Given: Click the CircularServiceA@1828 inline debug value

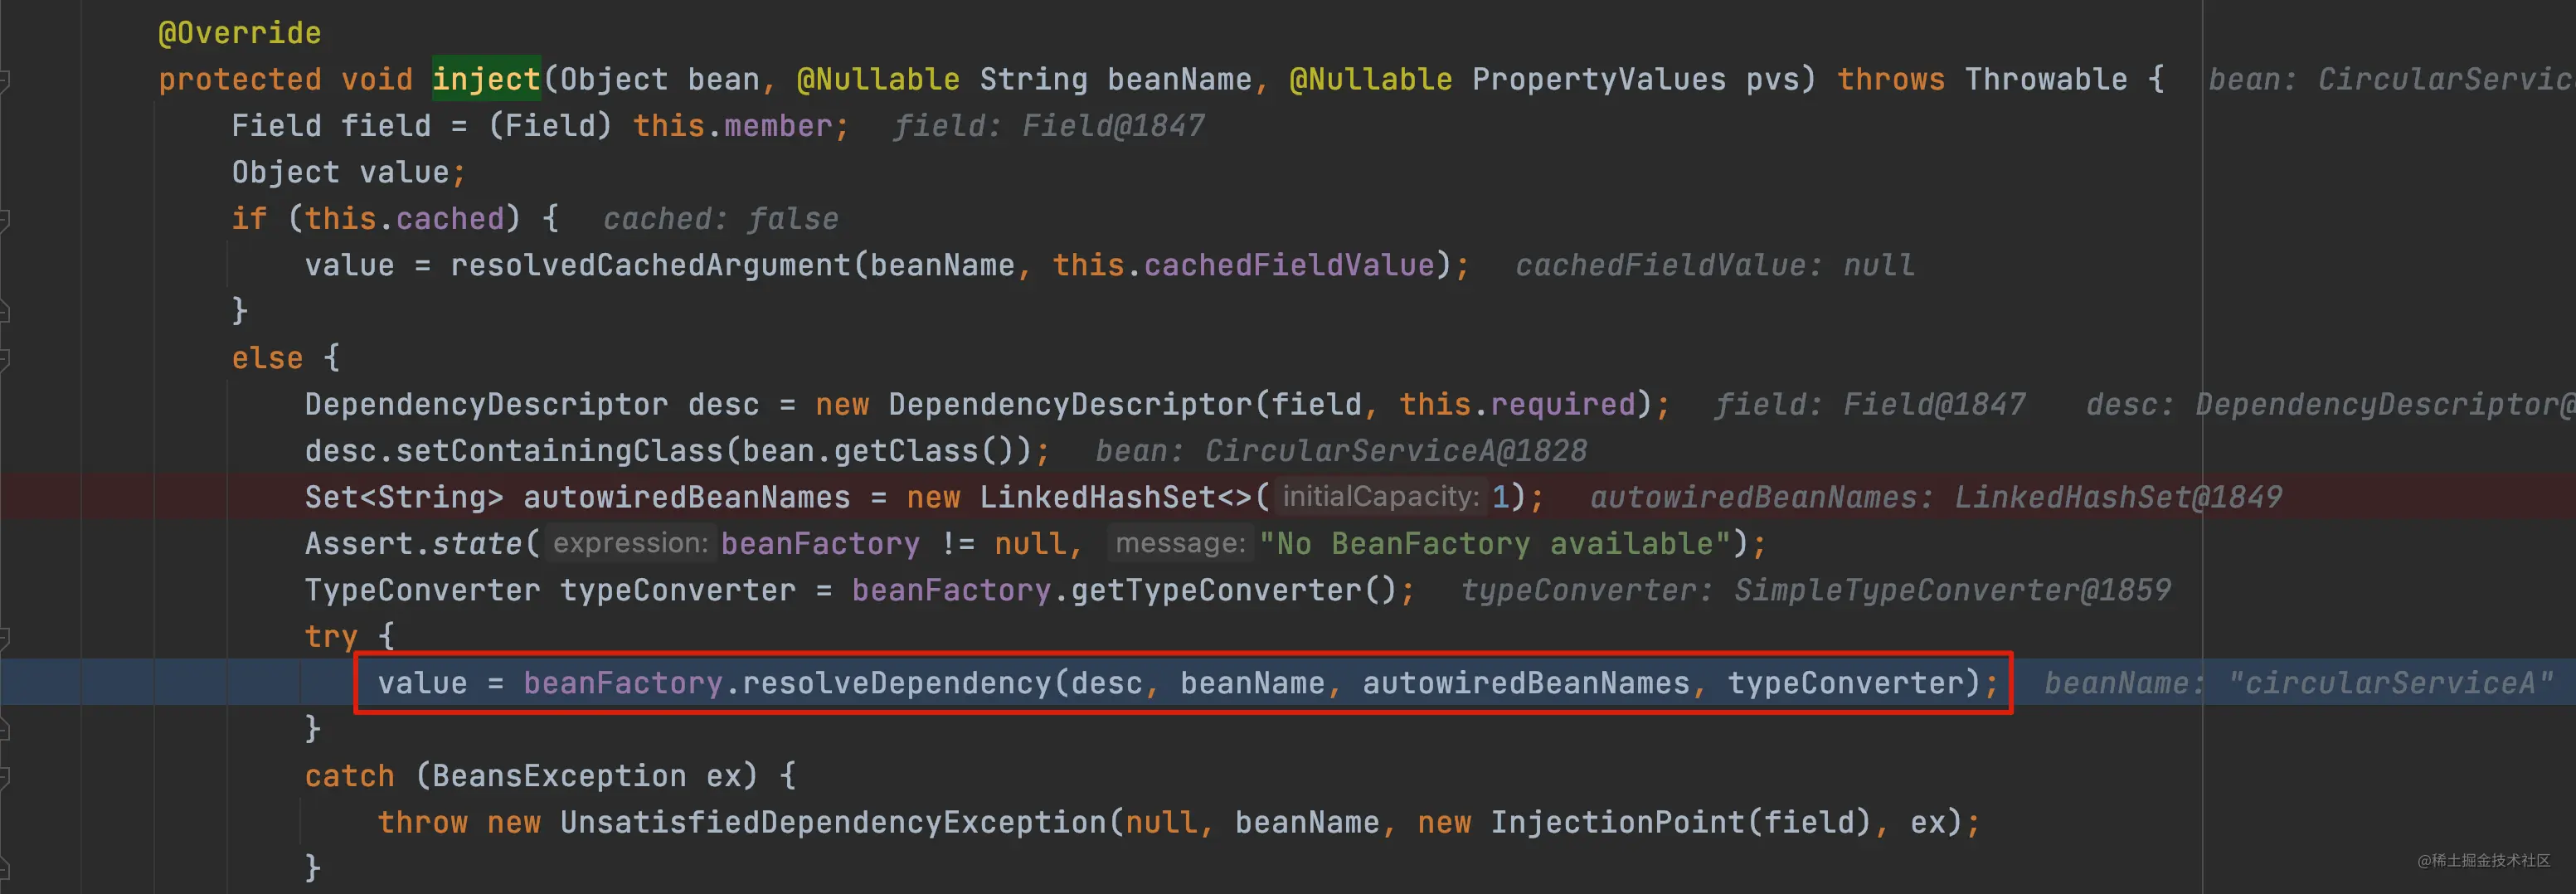Looking at the screenshot, I should coord(1395,451).
